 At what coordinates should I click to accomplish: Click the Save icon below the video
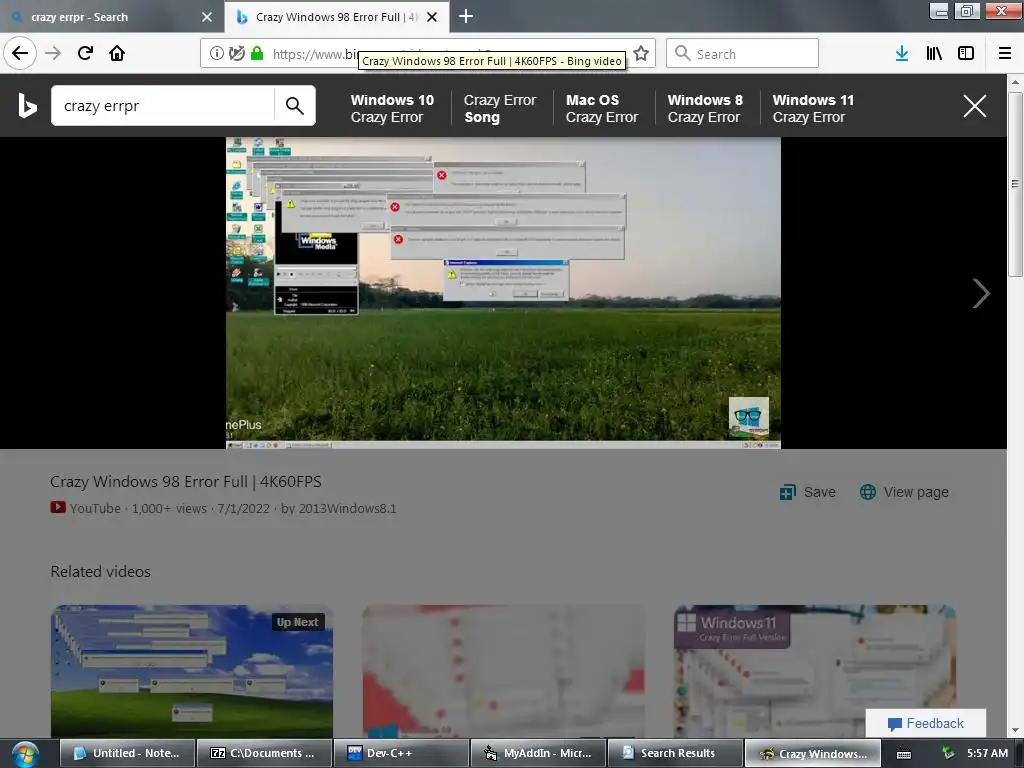[x=787, y=492]
